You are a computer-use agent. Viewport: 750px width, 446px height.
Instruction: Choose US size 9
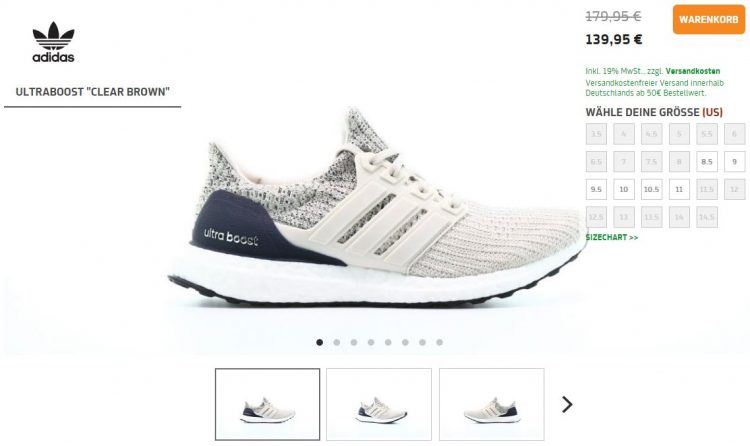click(x=734, y=162)
